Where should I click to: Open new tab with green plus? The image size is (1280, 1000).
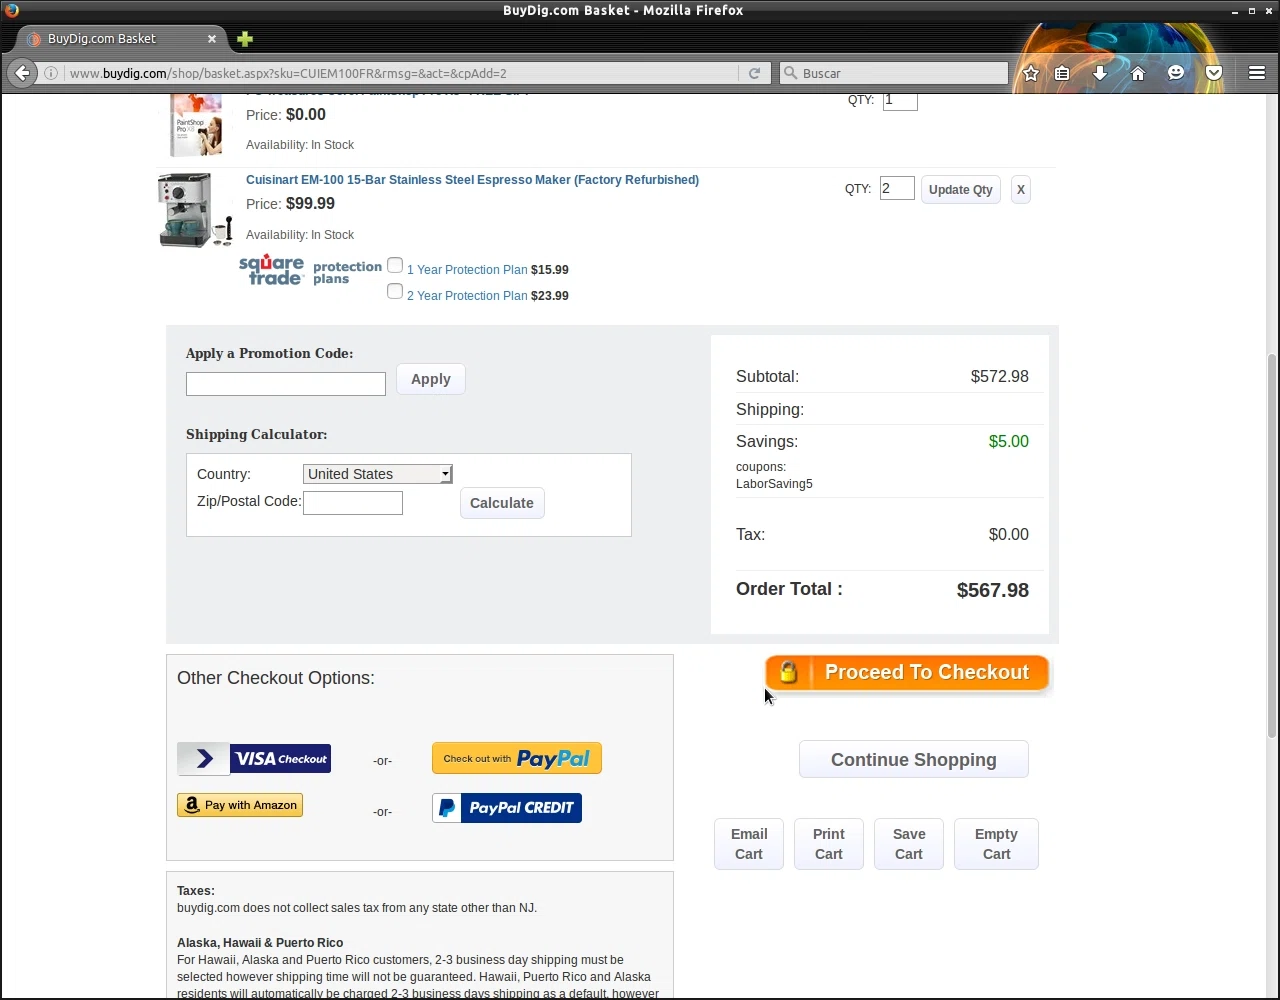point(245,39)
